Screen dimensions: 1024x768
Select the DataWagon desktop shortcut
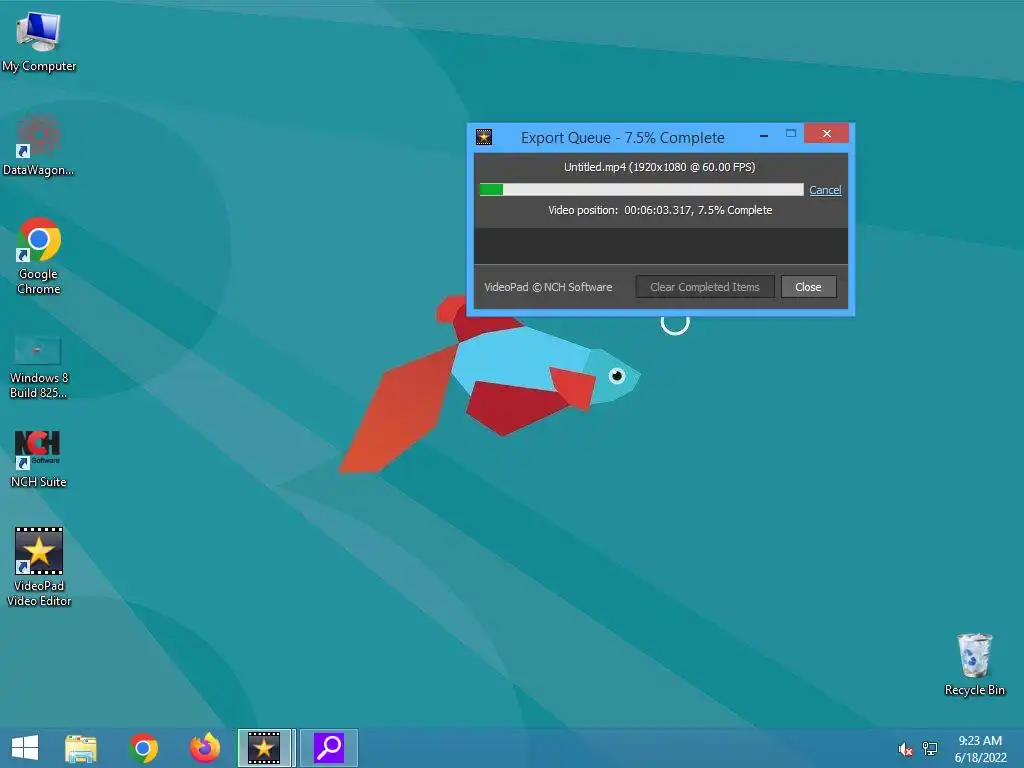tap(39, 144)
